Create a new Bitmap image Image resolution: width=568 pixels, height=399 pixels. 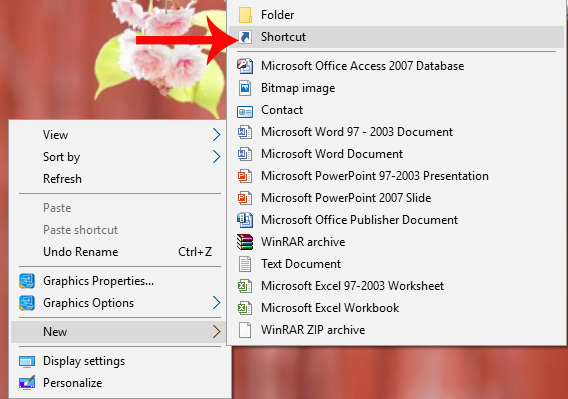pyautogui.click(x=396, y=88)
